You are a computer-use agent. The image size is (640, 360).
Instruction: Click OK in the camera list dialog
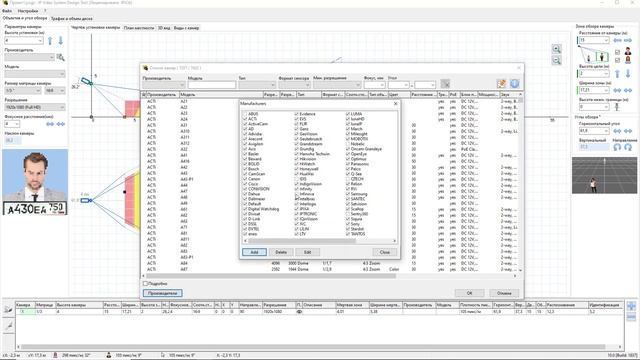(x=469, y=293)
